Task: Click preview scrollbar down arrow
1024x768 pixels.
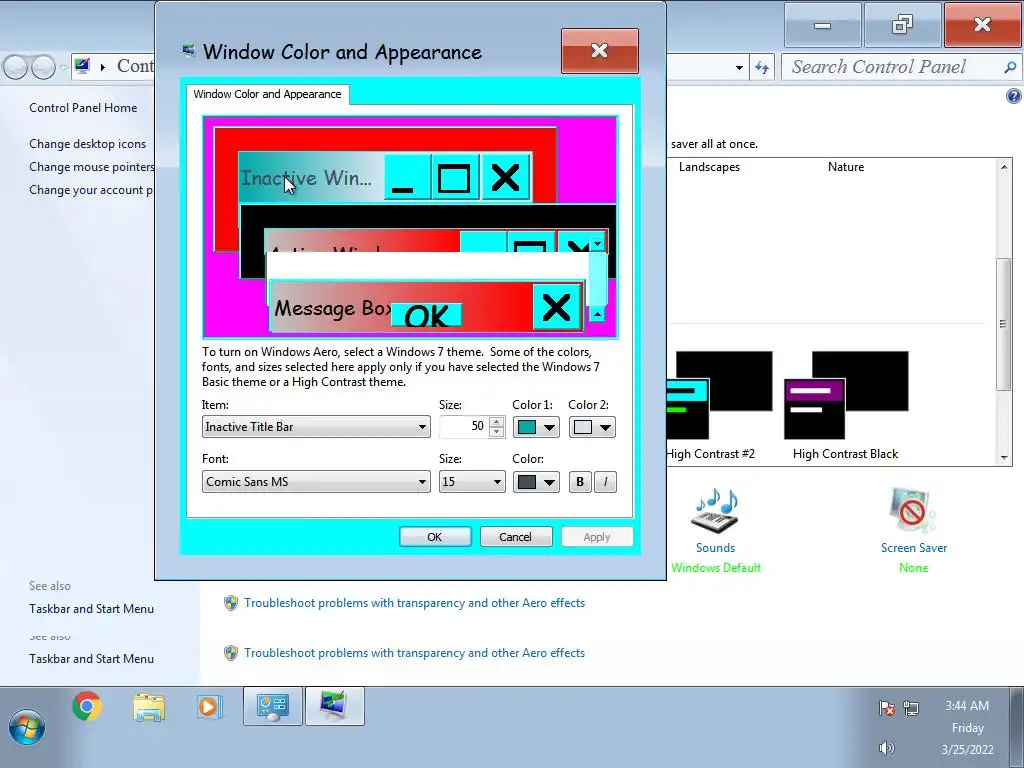Action: click(x=598, y=244)
